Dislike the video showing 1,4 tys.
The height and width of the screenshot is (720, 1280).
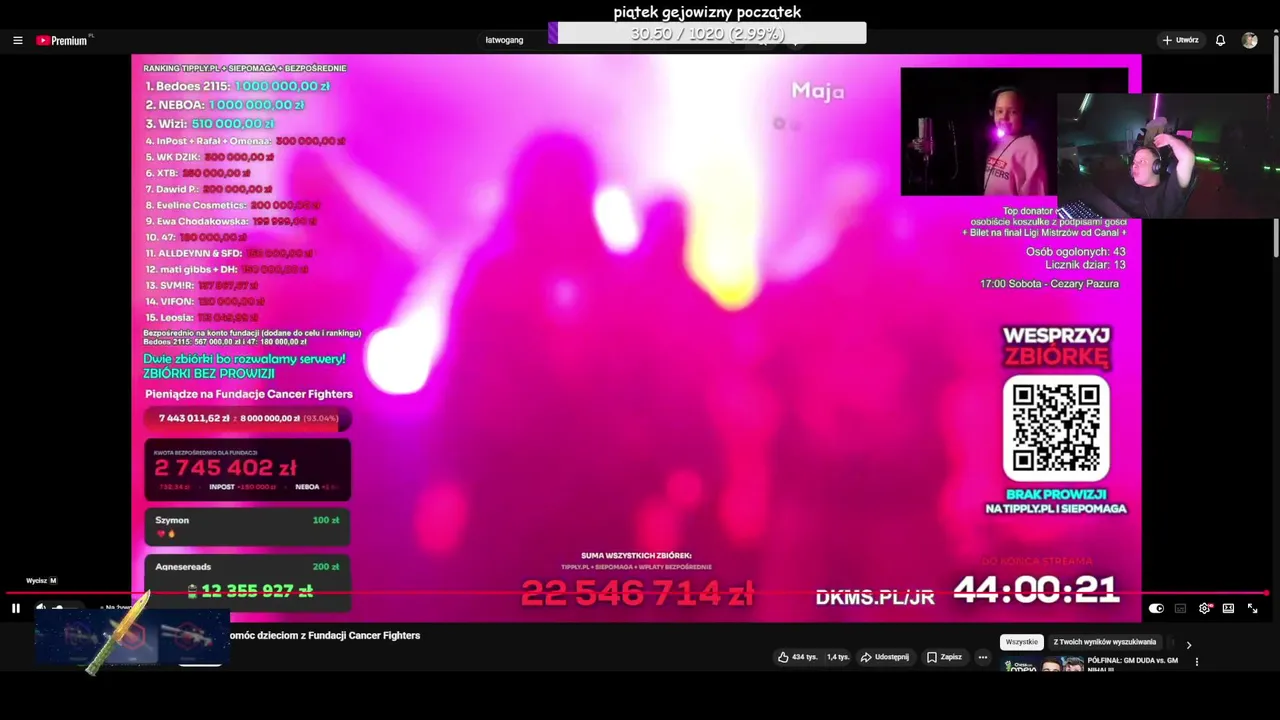tap(836, 657)
